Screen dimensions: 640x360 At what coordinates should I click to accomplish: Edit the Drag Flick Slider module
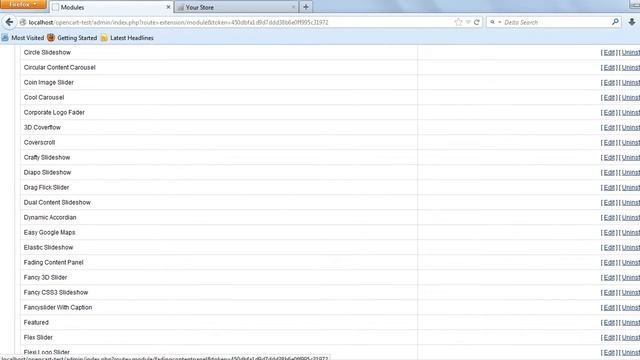(609, 188)
